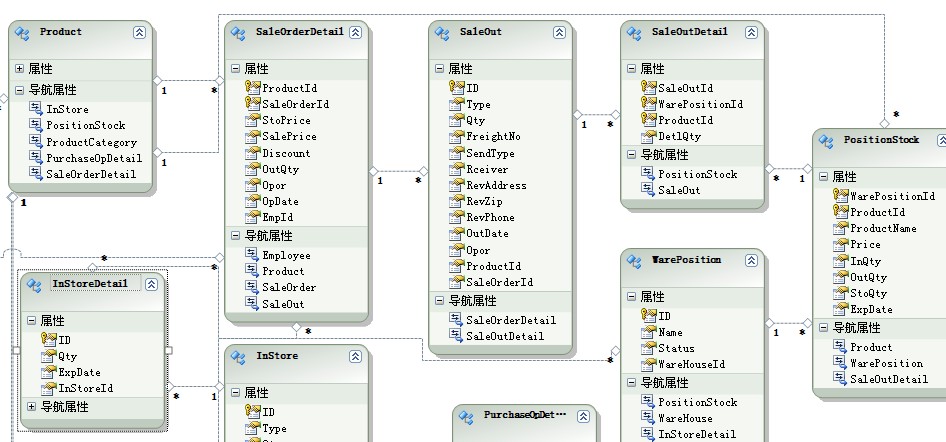The width and height of the screenshot is (946, 442).
Task: Click the InStore entity header icon
Action: coord(238,358)
